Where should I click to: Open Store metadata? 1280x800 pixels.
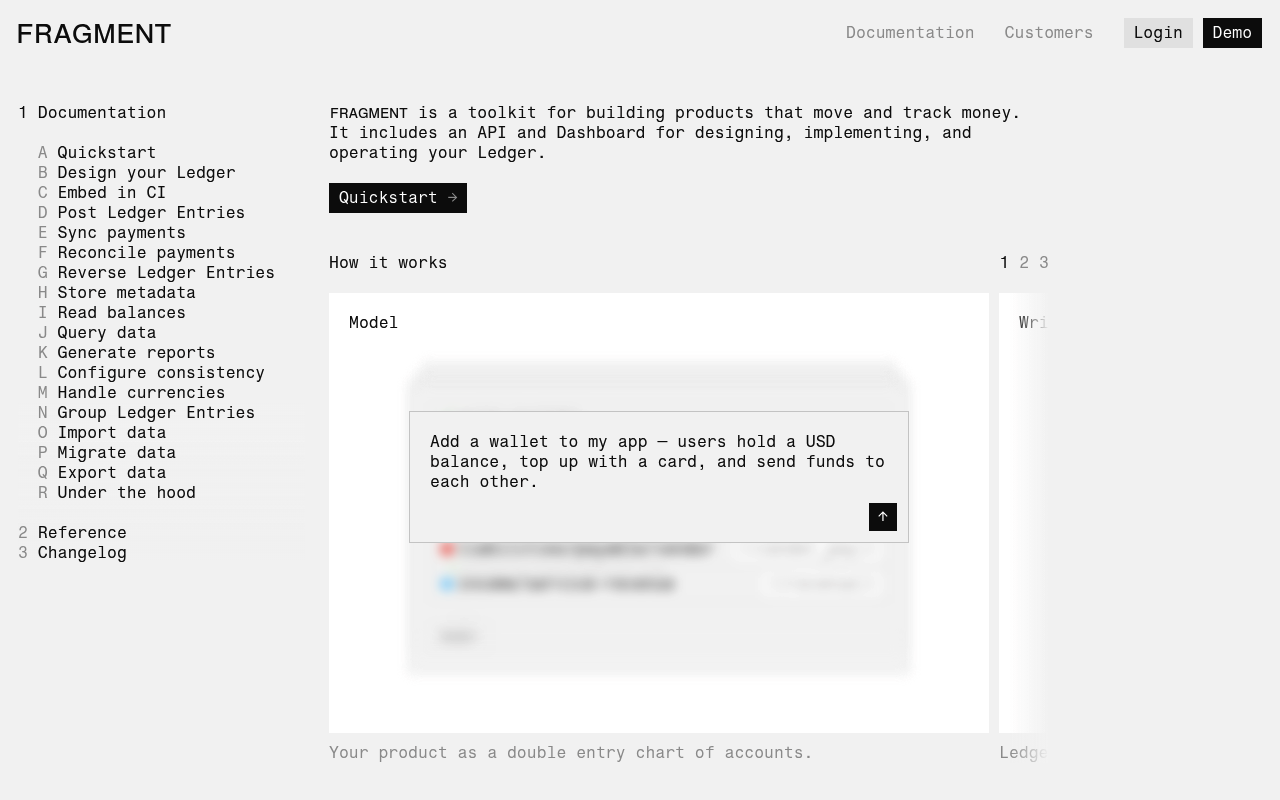point(126,293)
